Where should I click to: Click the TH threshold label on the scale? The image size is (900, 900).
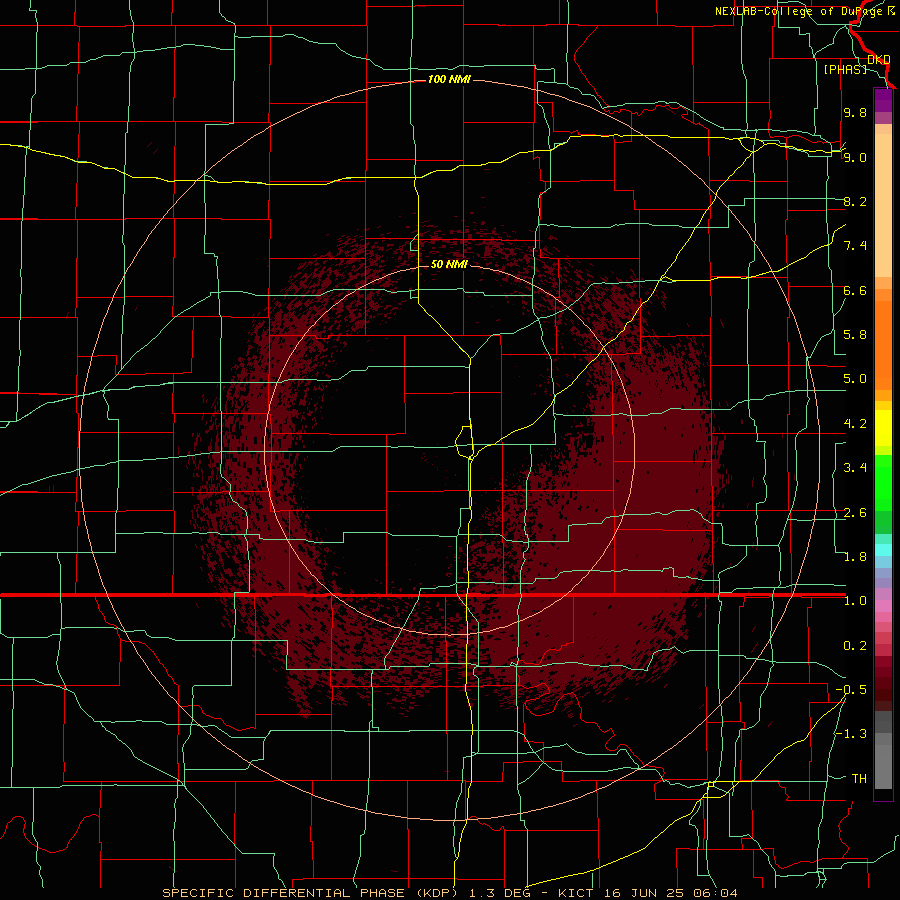[x=859, y=779]
